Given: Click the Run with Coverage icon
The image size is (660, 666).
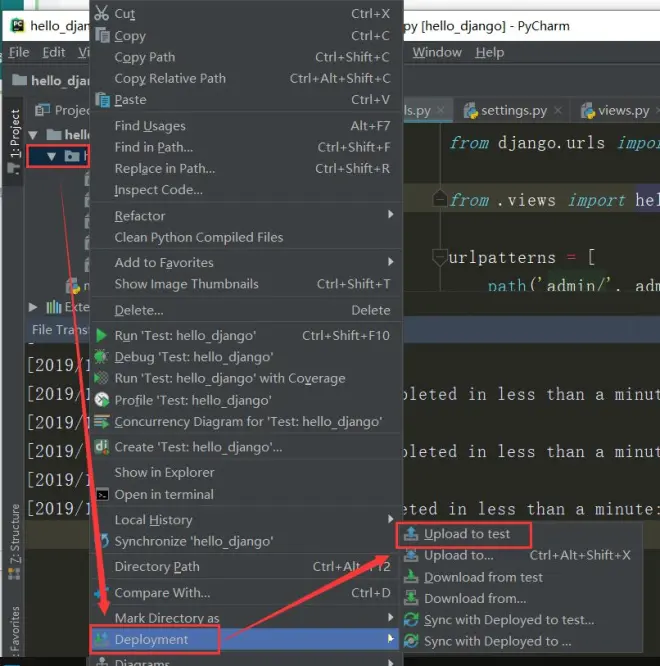Looking at the screenshot, I should [101, 378].
